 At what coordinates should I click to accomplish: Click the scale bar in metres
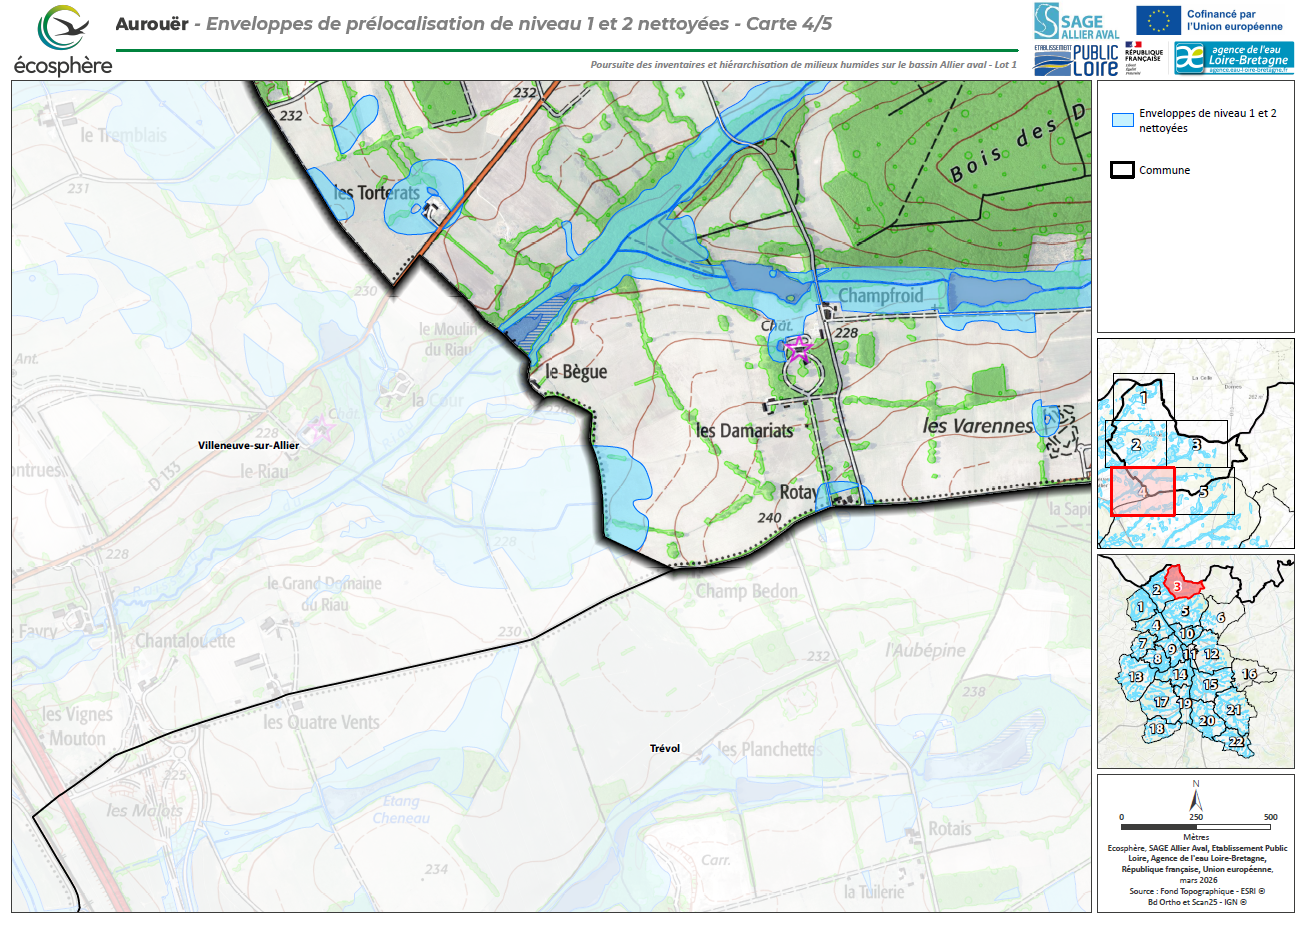point(1196,827)
